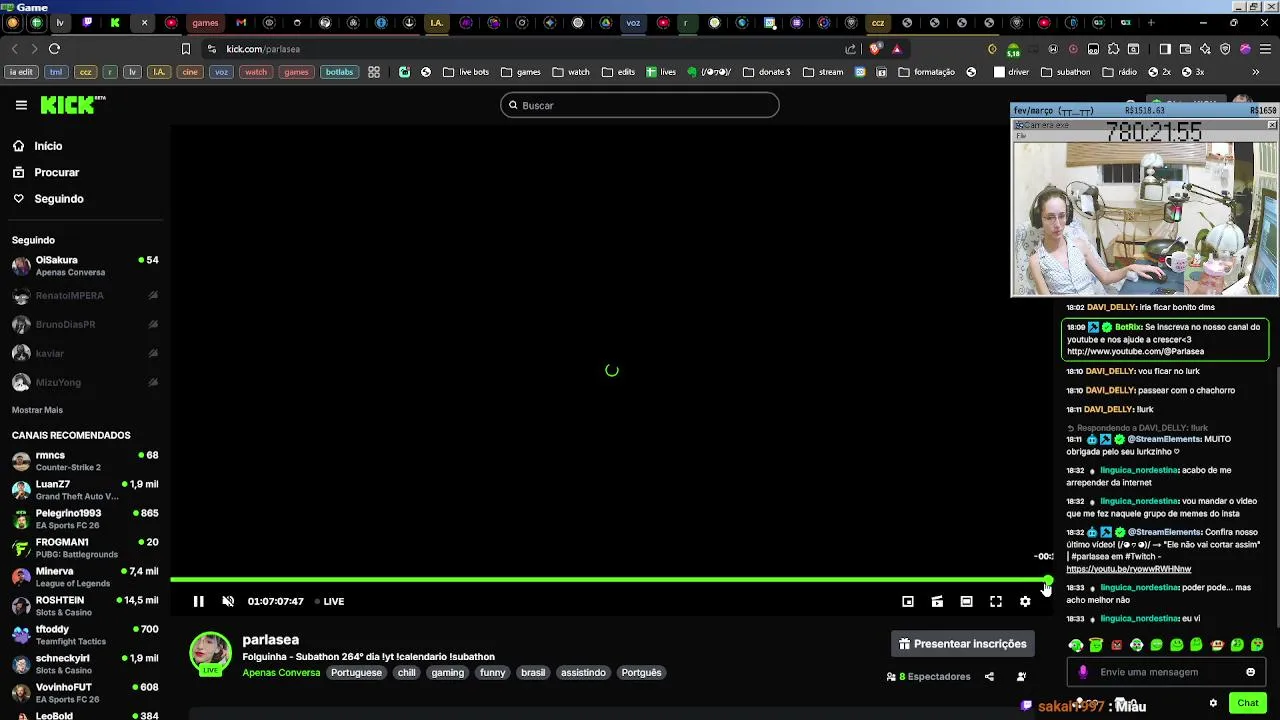The image size is (1280, 720).
Task: Select the gaming stream tag
Action: pos(447,673)
